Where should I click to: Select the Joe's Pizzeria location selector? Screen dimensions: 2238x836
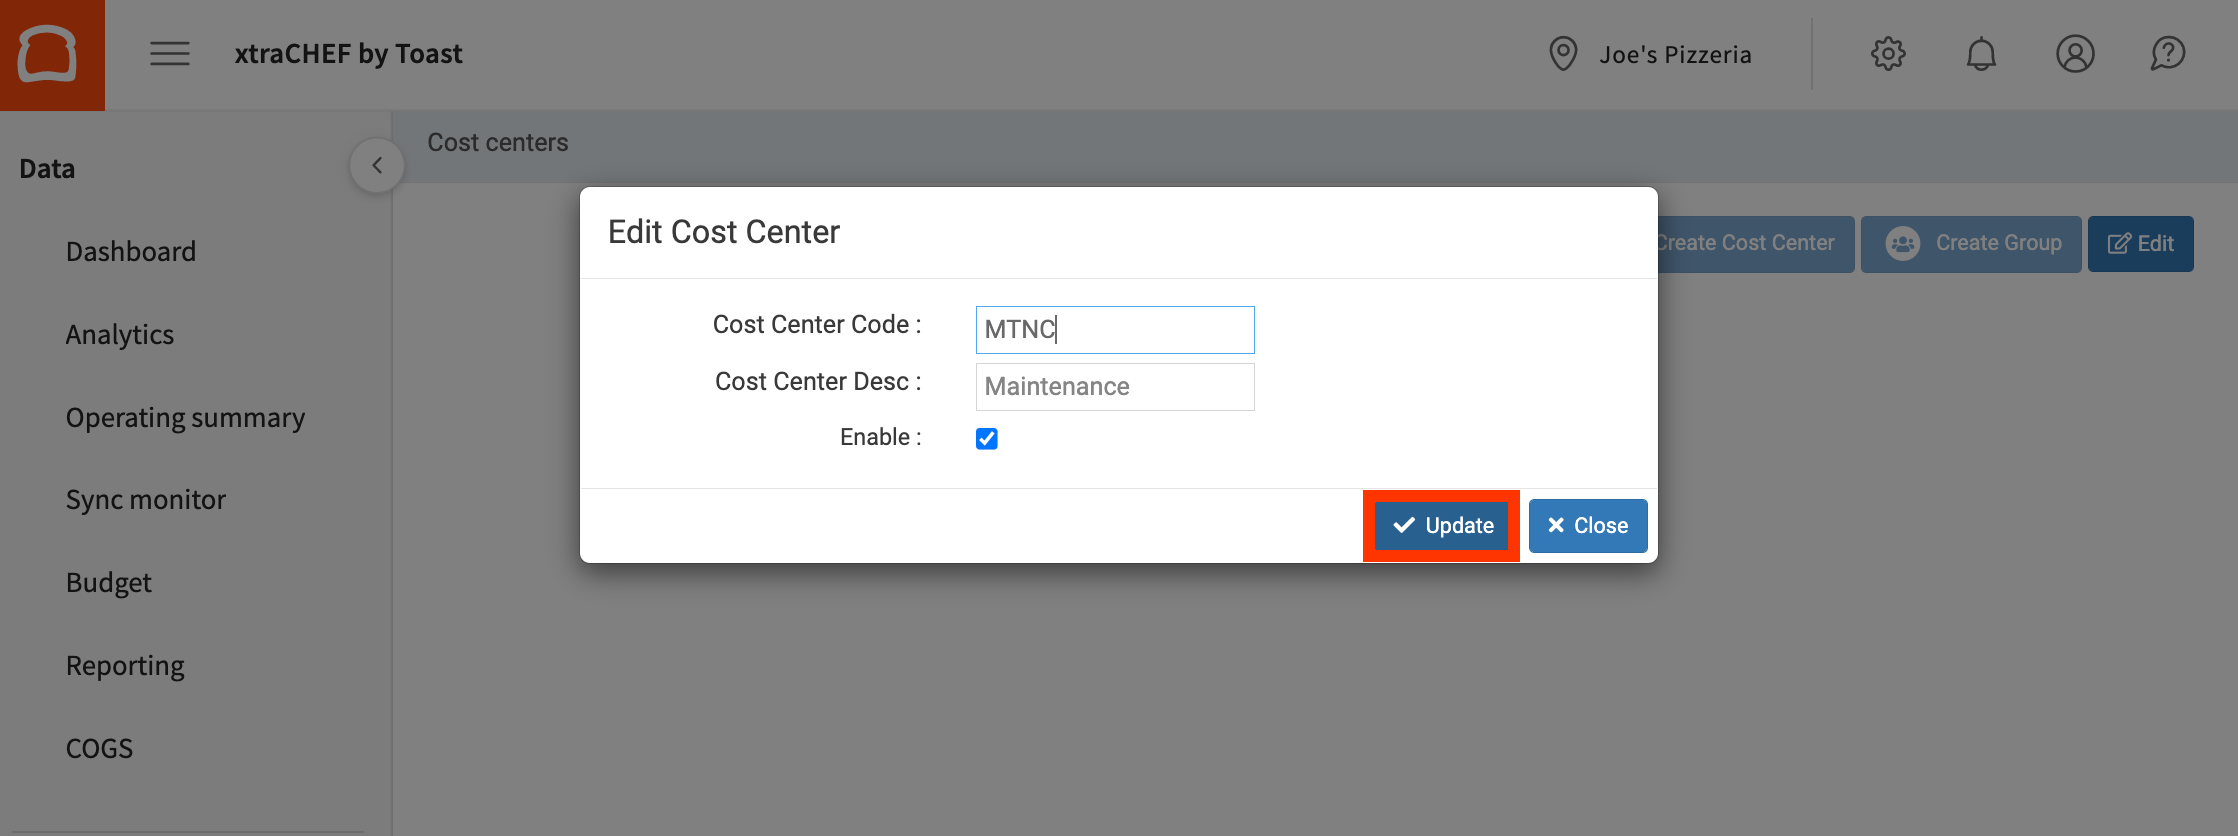pos(1674,55)
